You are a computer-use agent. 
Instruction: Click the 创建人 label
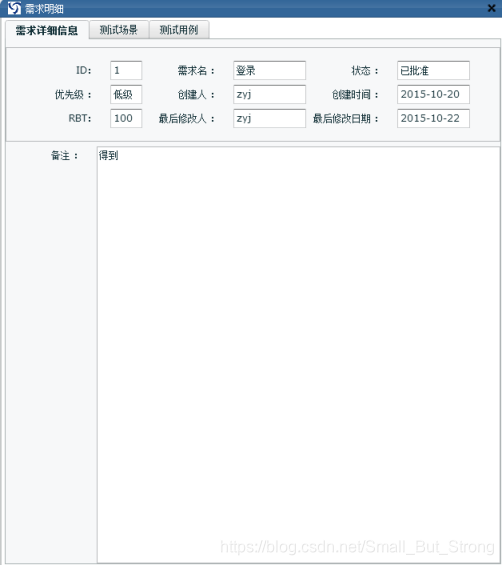point(196,95)
